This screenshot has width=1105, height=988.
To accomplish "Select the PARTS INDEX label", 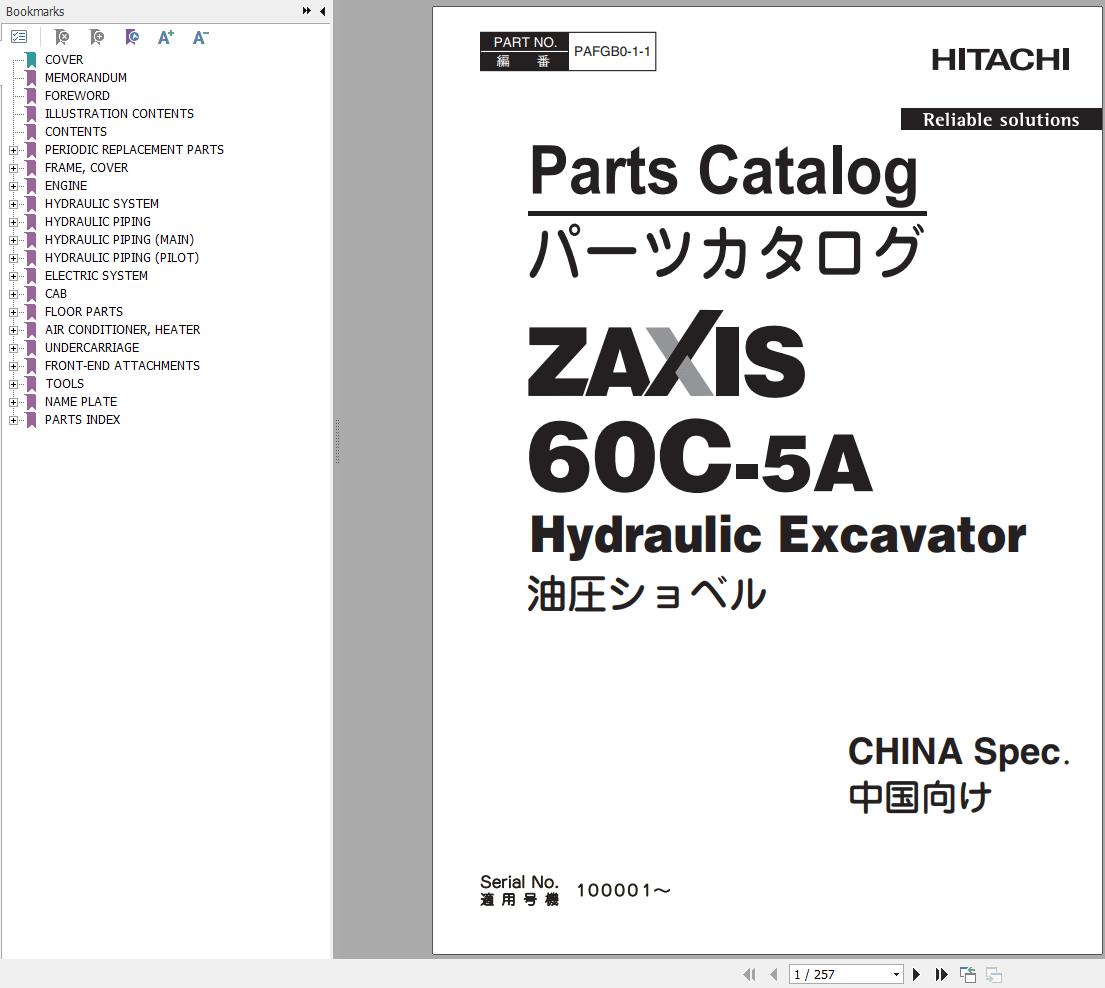I will (82, 419).
